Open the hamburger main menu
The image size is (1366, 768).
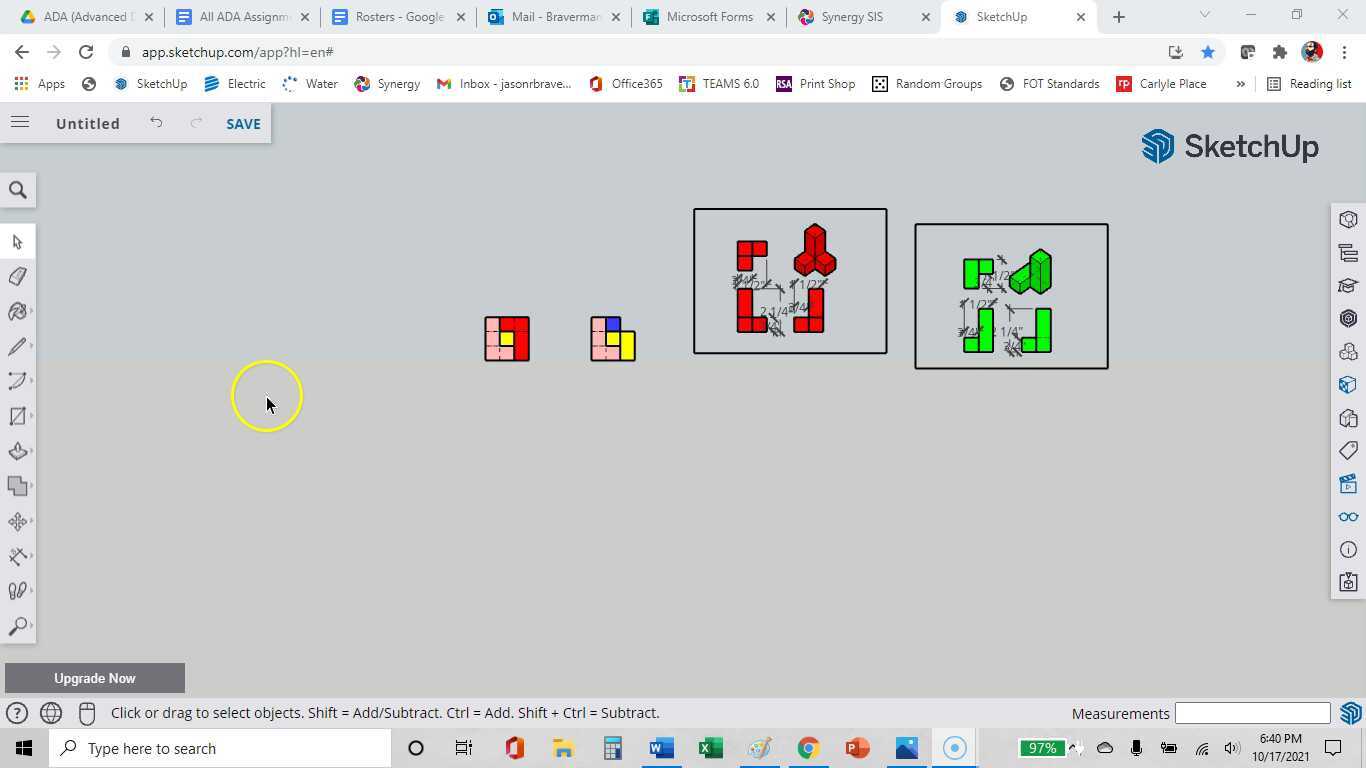coord(19,123)
